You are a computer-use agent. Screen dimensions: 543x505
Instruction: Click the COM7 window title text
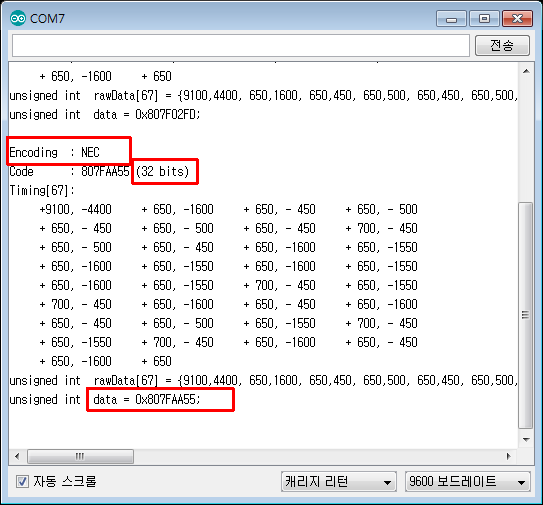47,18
